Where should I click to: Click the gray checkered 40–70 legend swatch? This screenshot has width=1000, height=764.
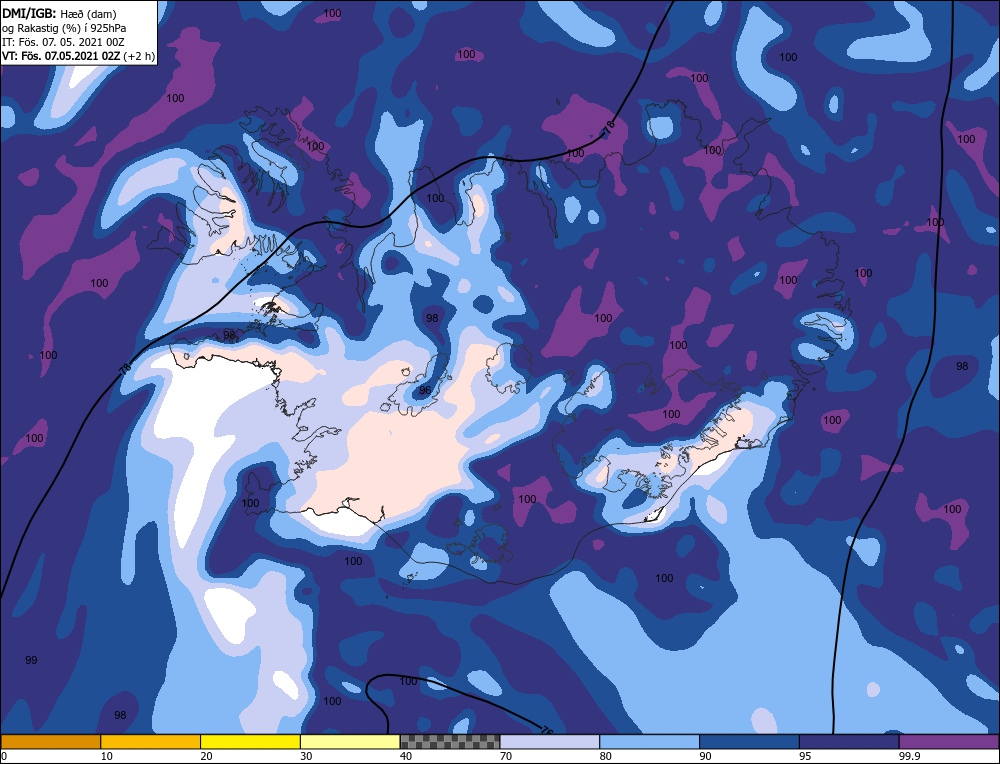pos(450,741)
